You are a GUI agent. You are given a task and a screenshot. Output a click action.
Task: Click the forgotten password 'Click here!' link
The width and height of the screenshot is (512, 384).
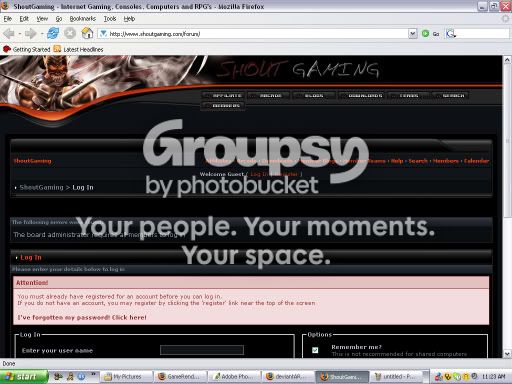point(129,317)
